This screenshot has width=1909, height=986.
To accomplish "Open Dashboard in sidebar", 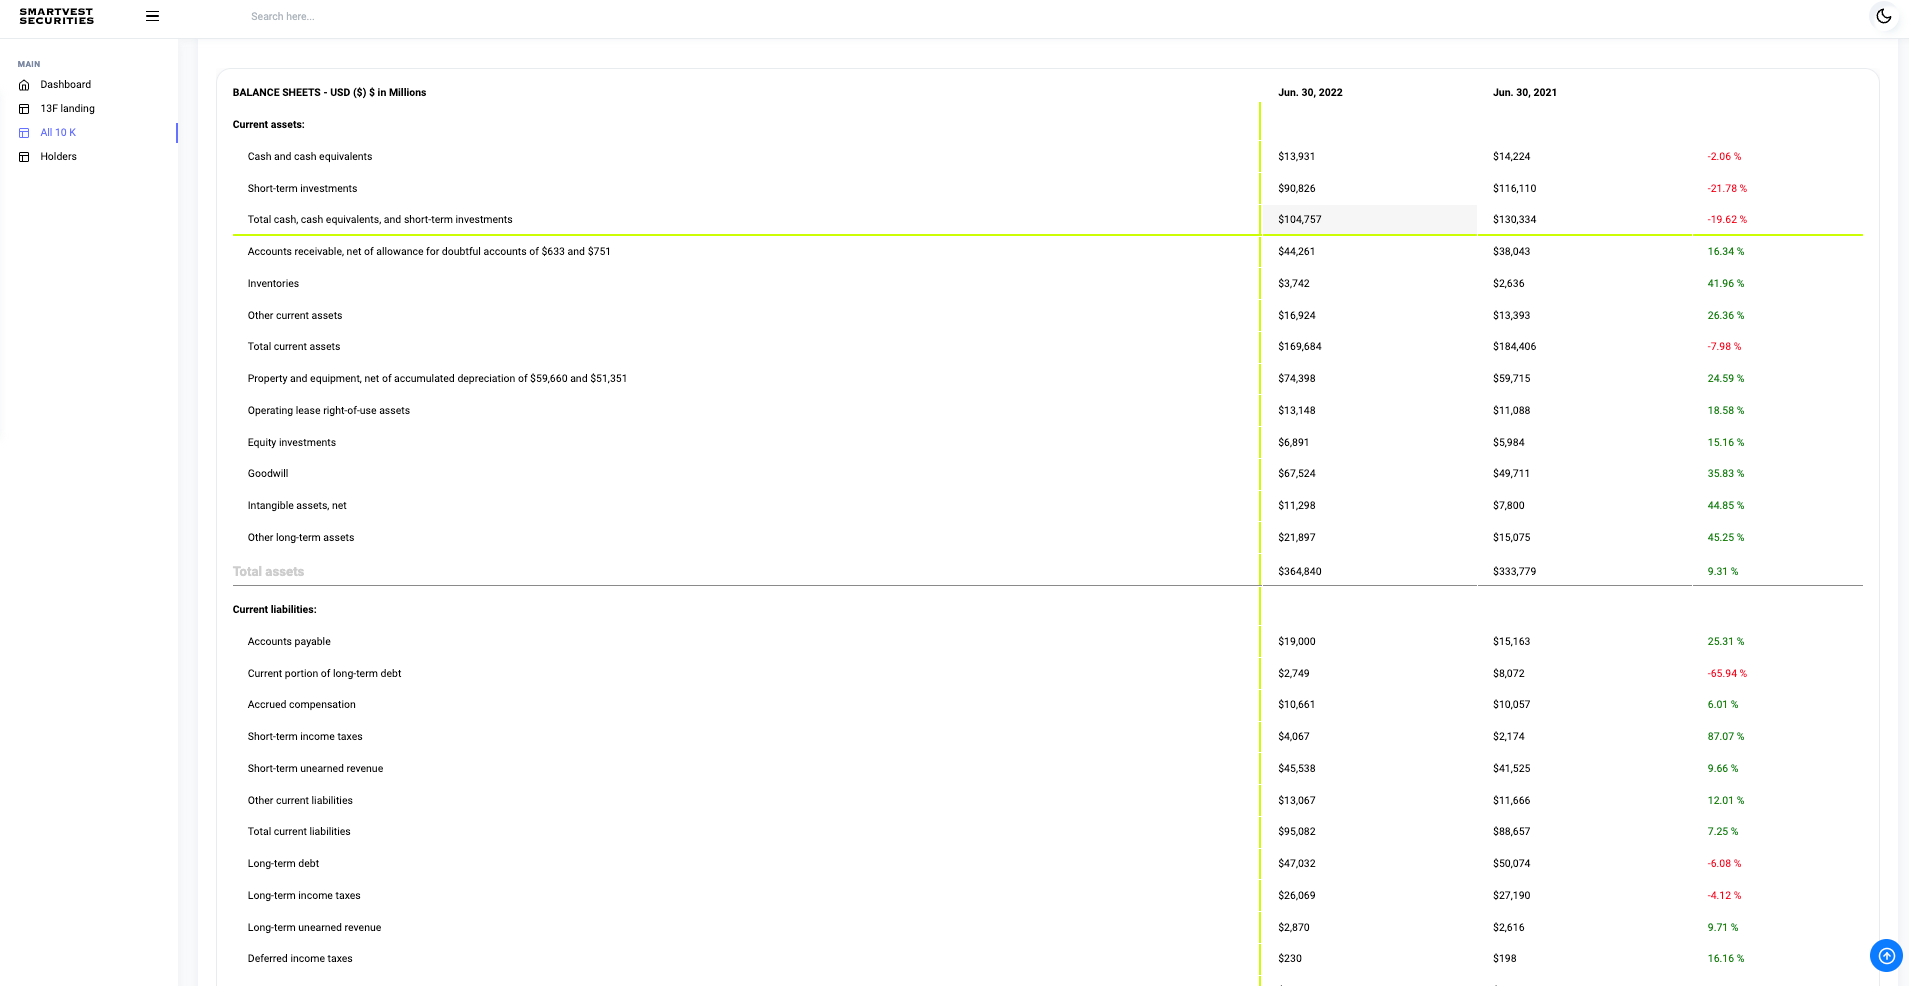I will [x=66, y=85].
